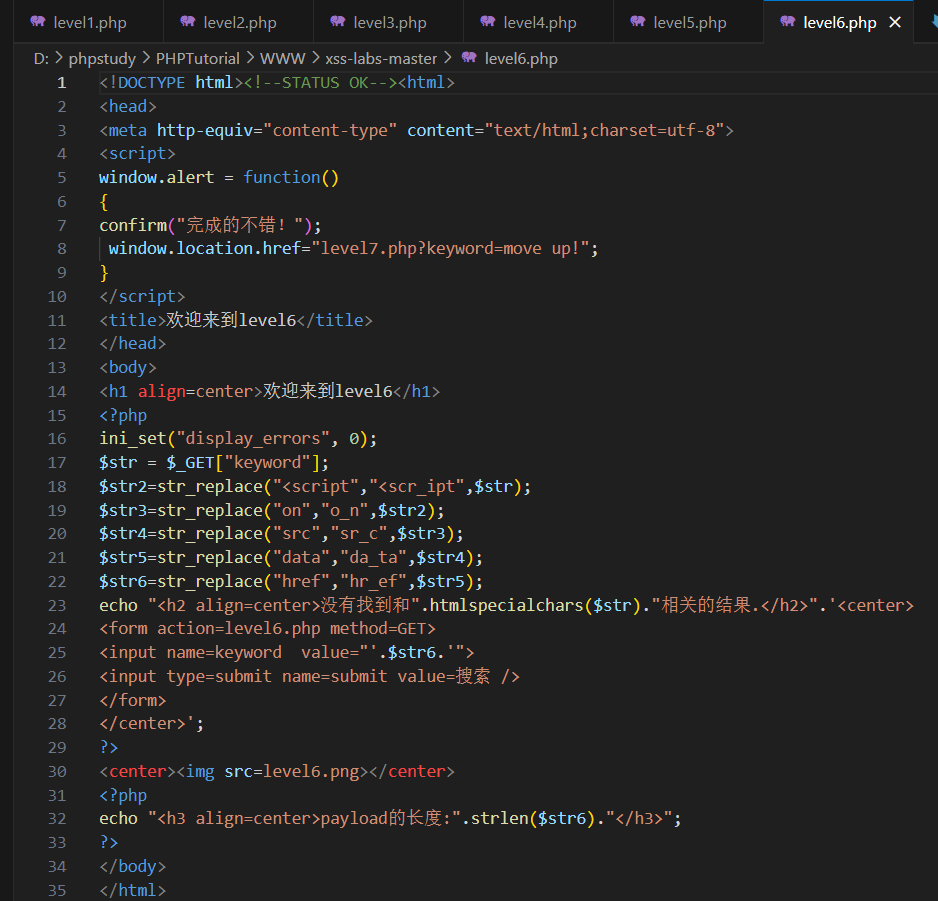938x901 pixels.
Task: Click 'htmlspecialchars' on line 23
Action: (507, 605)
